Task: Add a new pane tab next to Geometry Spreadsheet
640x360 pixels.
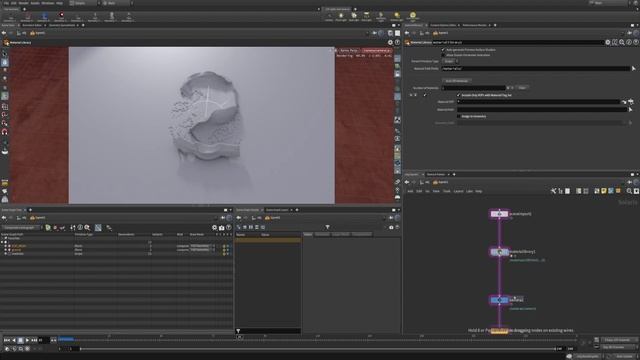Action: pos(83,25)
